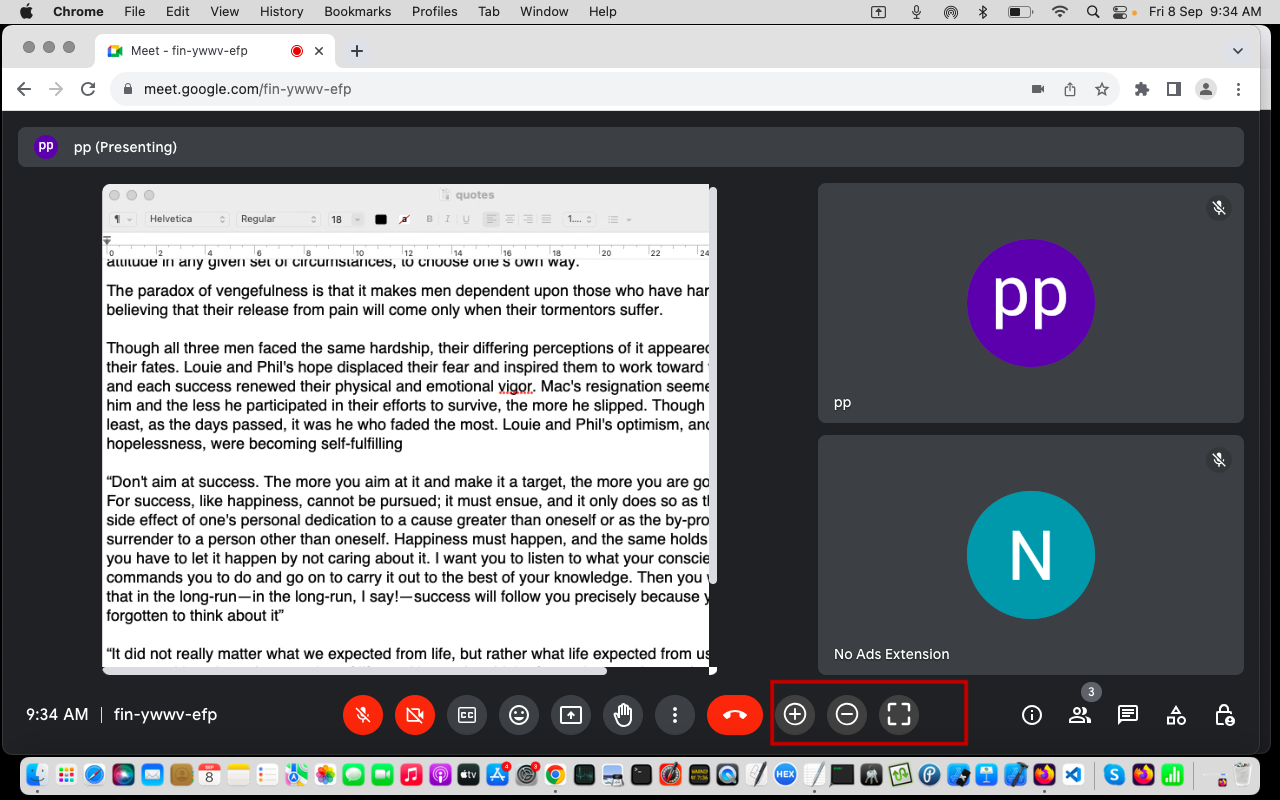
Task: Show the participants list
Action: (x=1080, y=714)
